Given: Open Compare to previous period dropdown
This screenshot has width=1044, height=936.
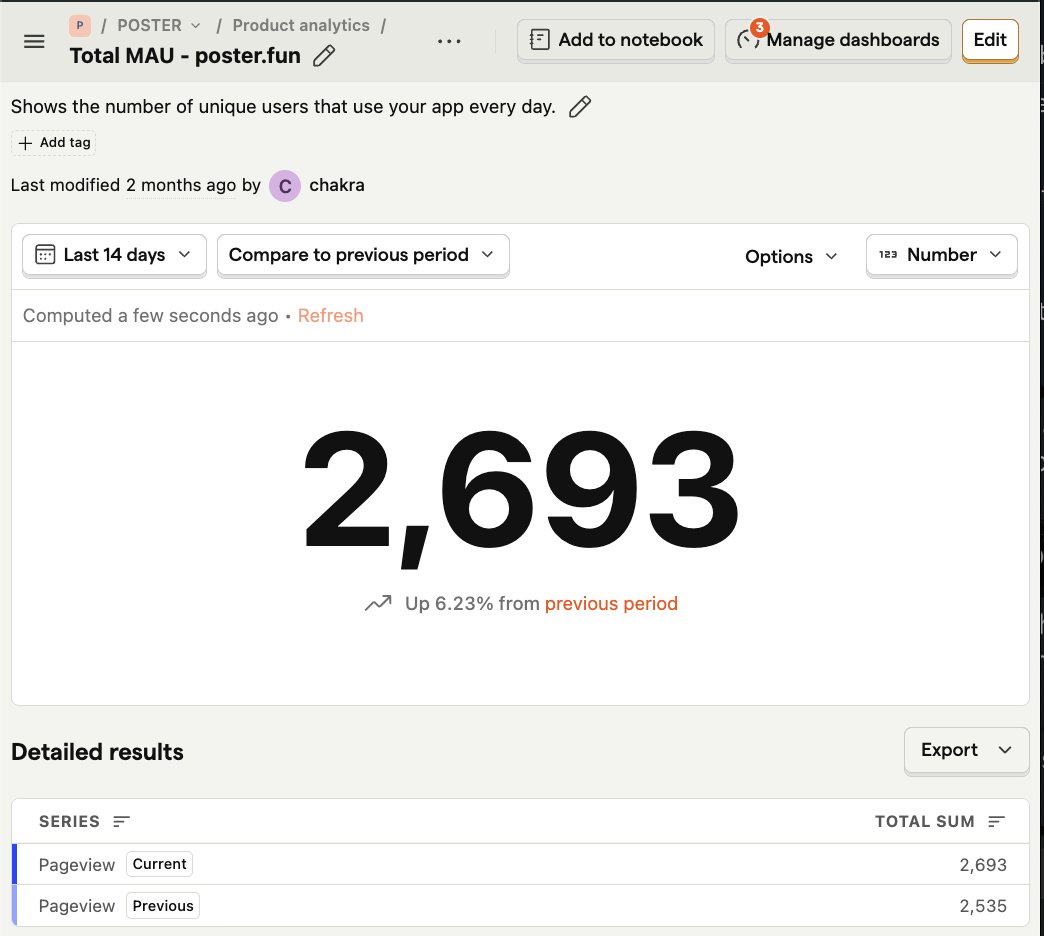Looking at the screenshot, I should point(363,255).
